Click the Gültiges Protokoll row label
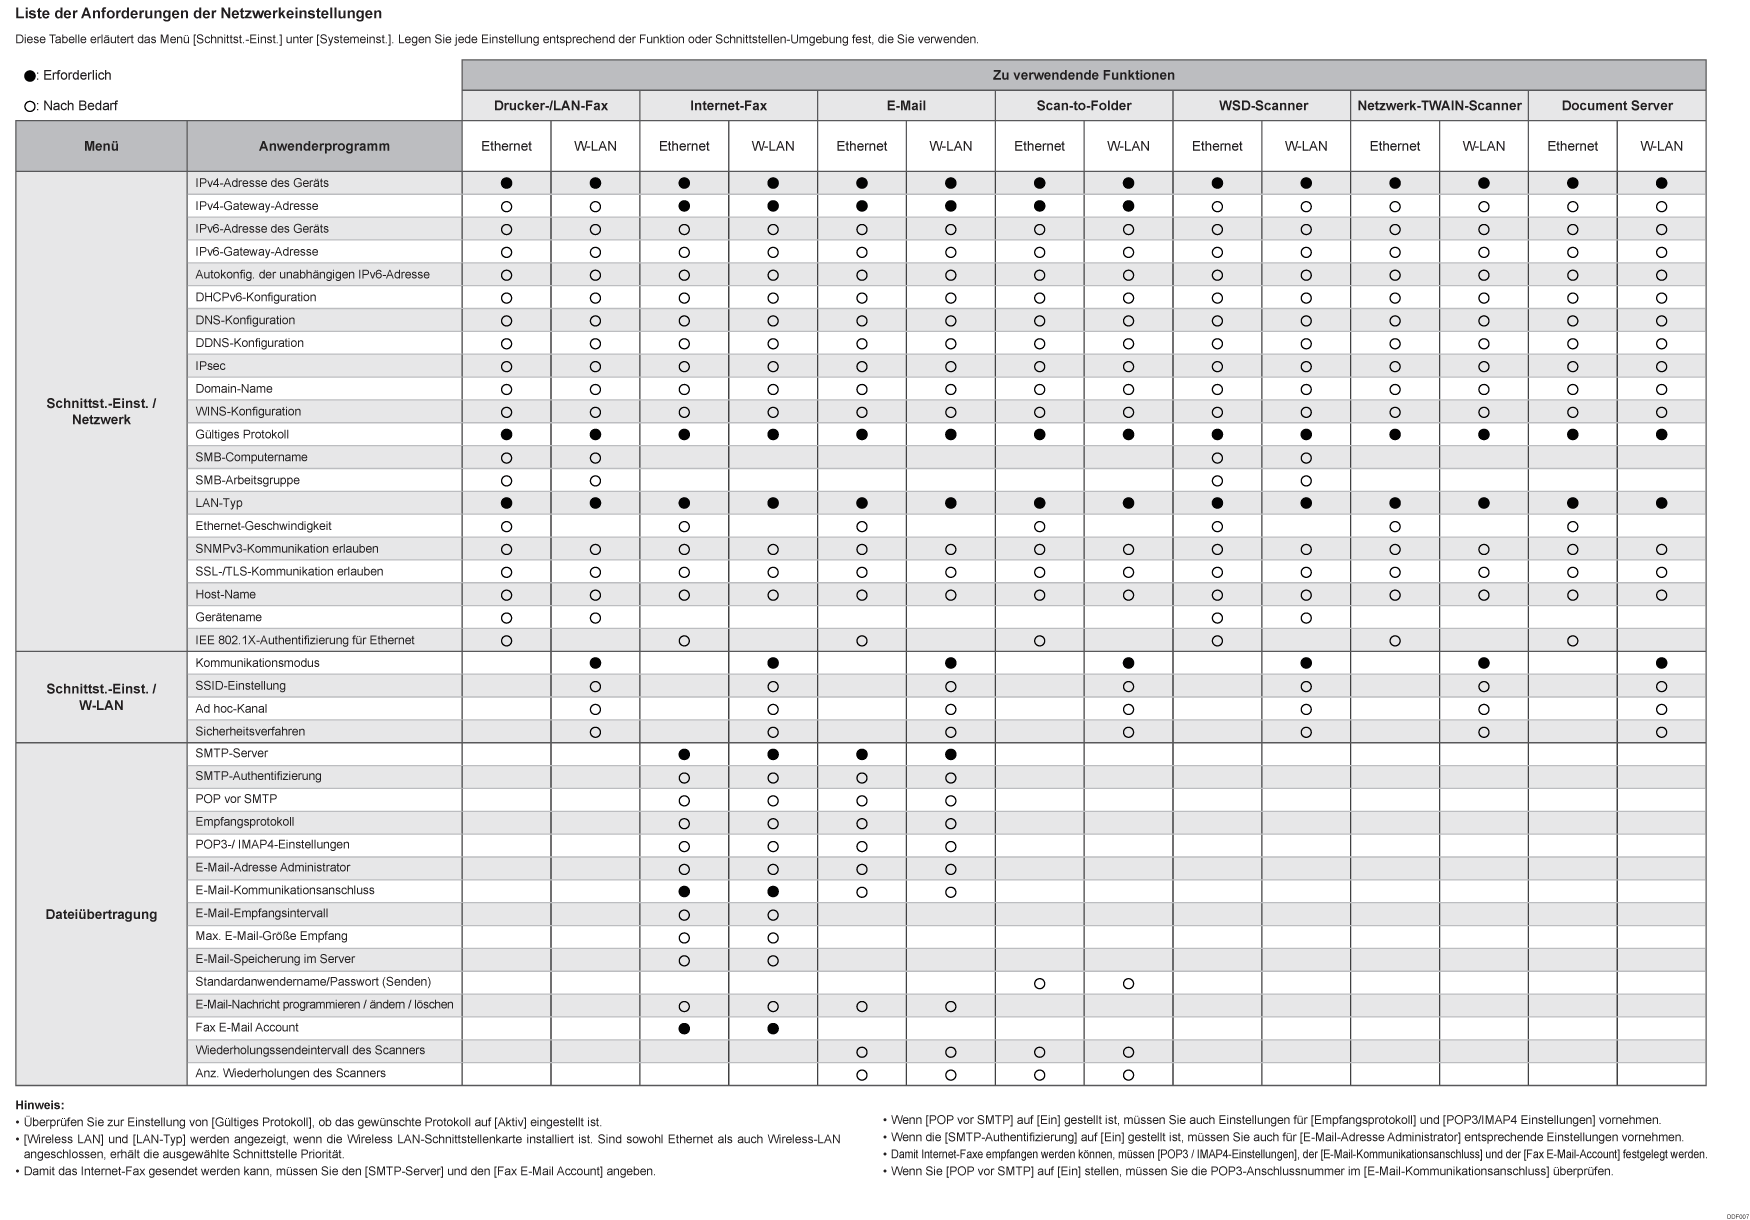The width and height of the screenshot is (1750, 1220). point(242,434)
